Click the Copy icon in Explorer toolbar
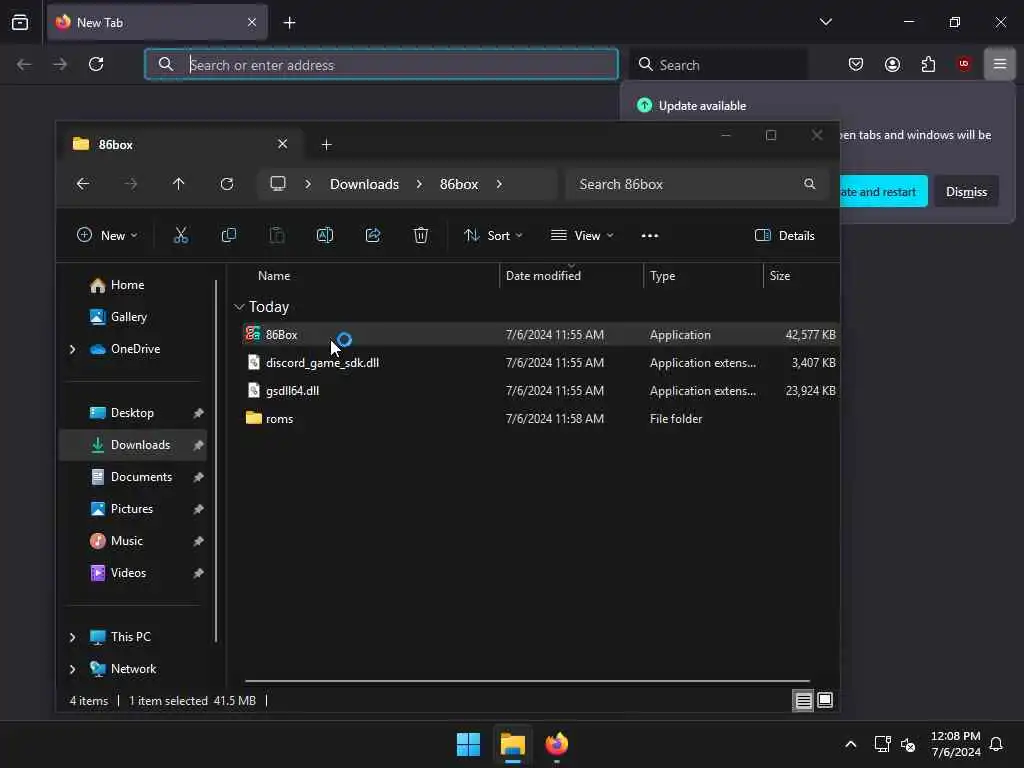Image resolution: width=1024 pixels, height=768 pixels. [229, 235]
